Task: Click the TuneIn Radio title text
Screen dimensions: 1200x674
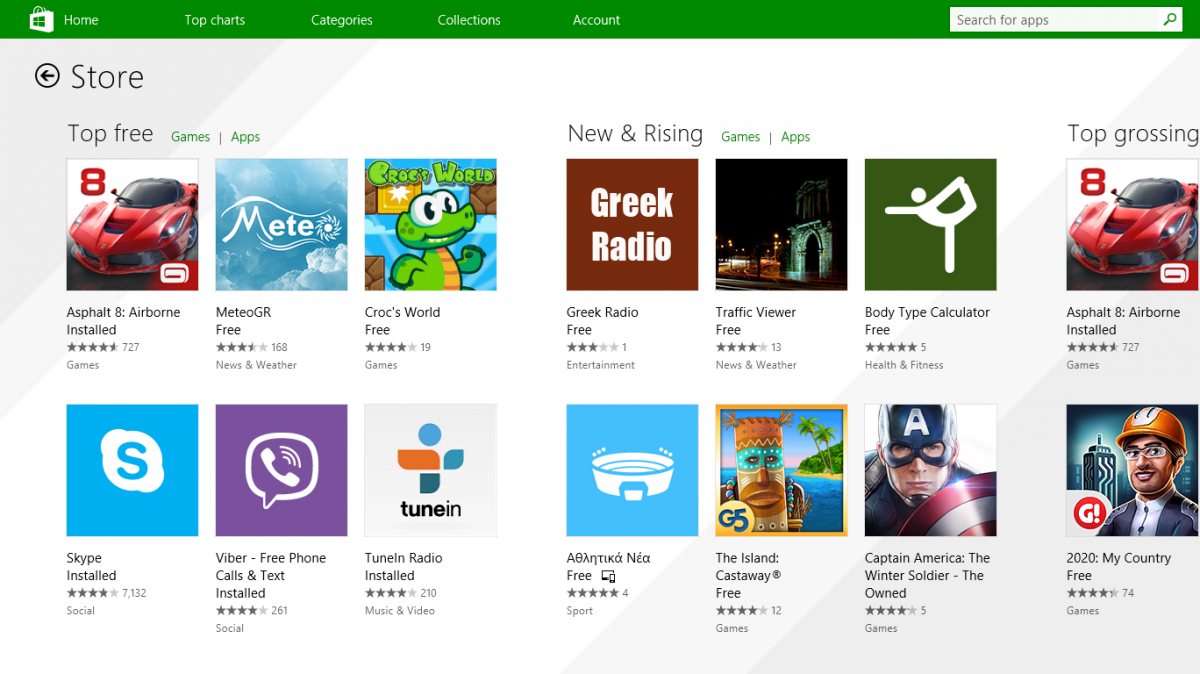Action: pos(403,558)
